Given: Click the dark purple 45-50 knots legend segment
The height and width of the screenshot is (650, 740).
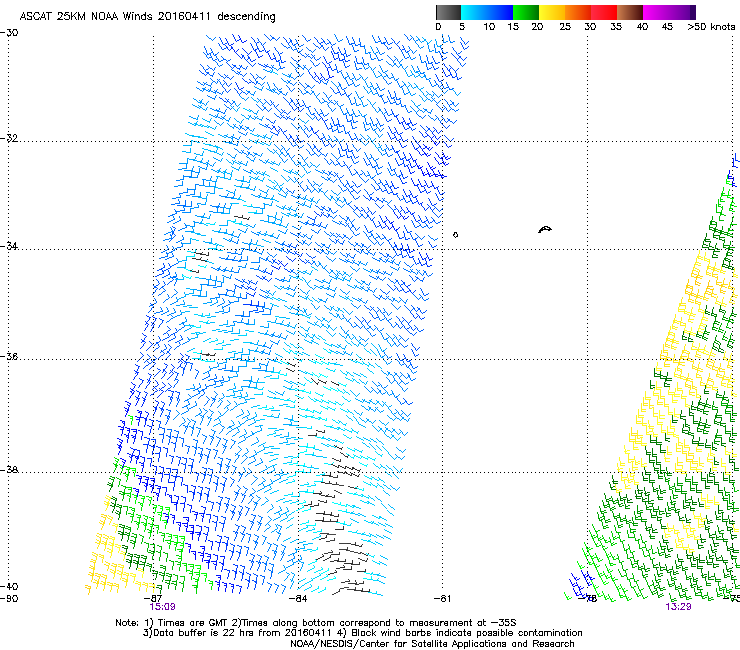Looking at the screenshot, I should (682, 12).
